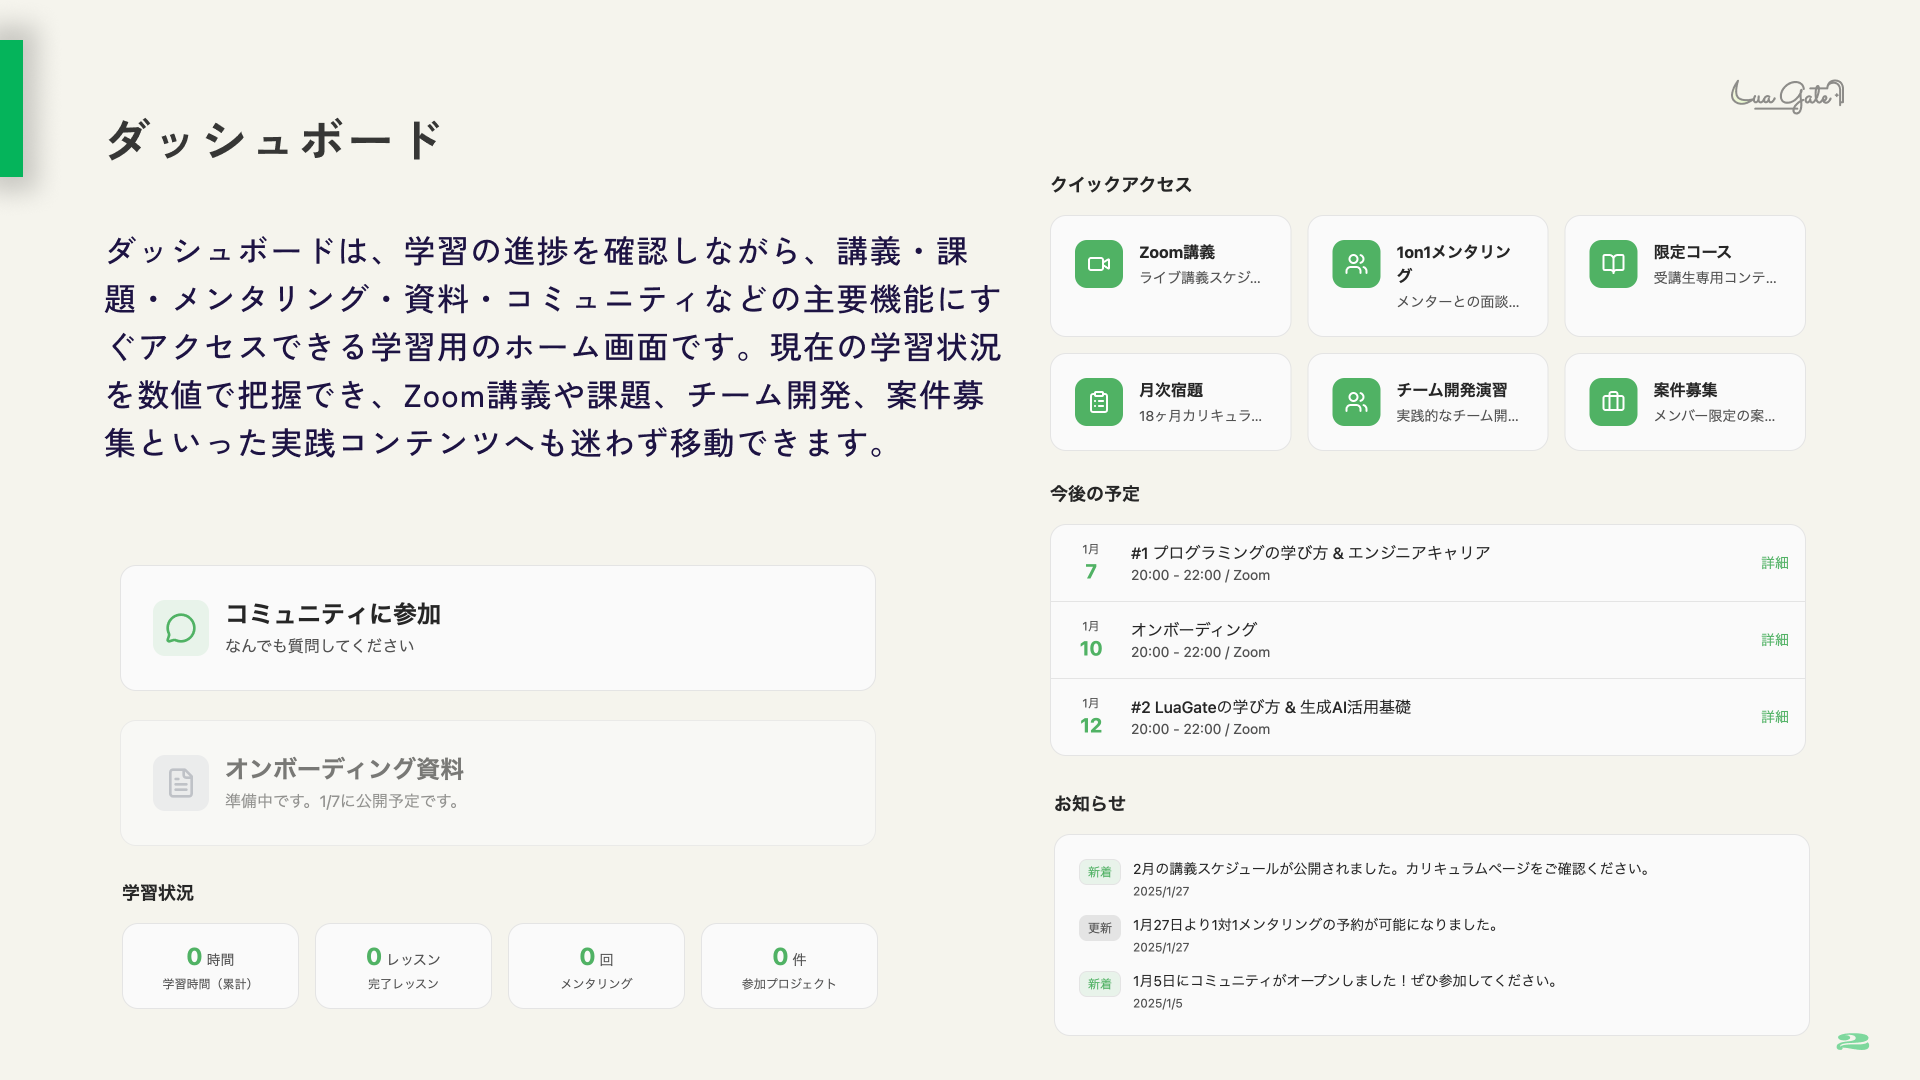
Task: Open the コミュニティがオープン announcement
Action: (1346, 981)
